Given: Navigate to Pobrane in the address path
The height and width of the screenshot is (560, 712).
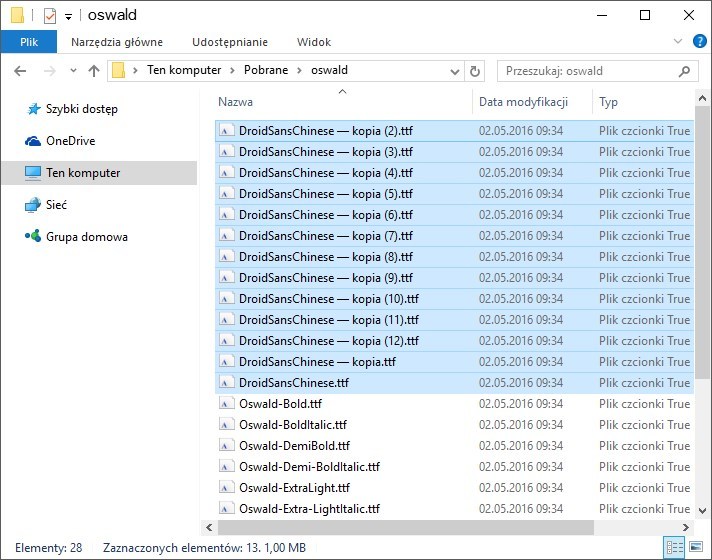Looking at the screenshot, I should (x=266, y=70).
